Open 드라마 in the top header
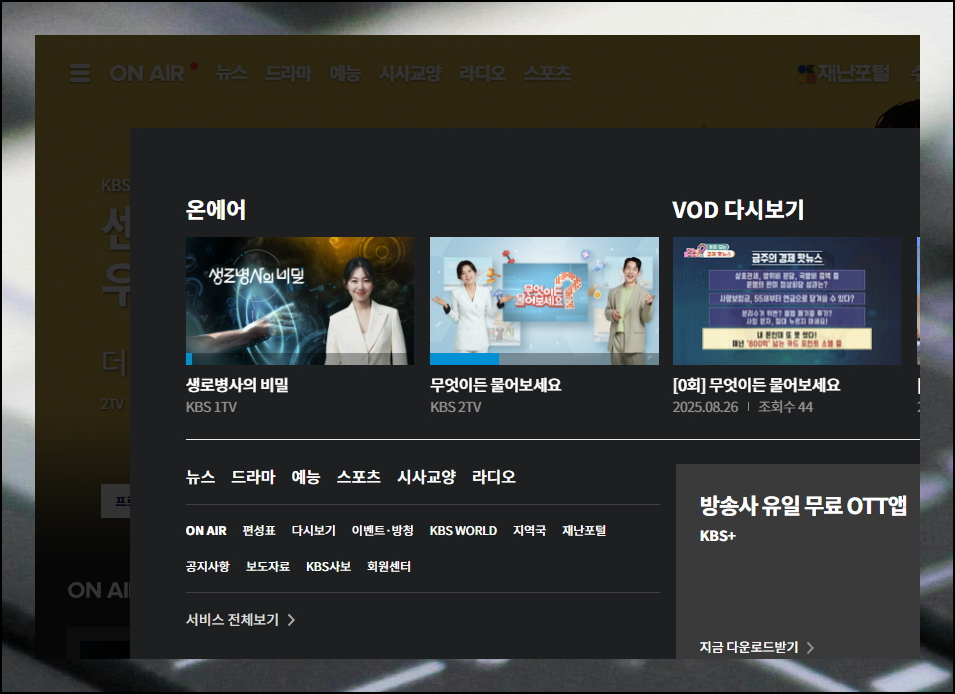955x694 pixels. click(x=289, y=73)
